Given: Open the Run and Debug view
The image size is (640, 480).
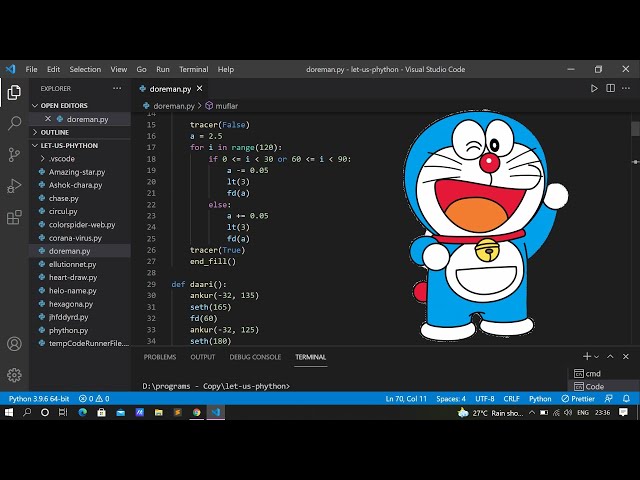Looking at the screenshot, I should [x=14, y=186].
